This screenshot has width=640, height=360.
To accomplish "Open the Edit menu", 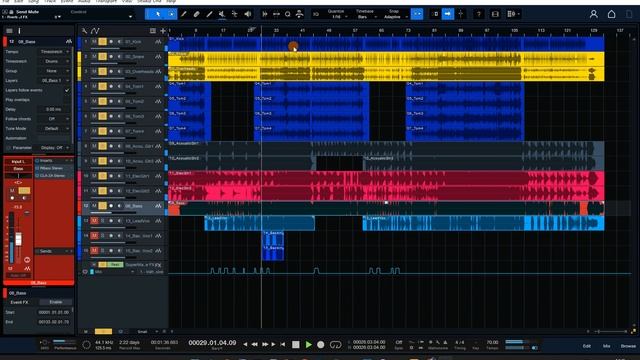I will [18, 1].
